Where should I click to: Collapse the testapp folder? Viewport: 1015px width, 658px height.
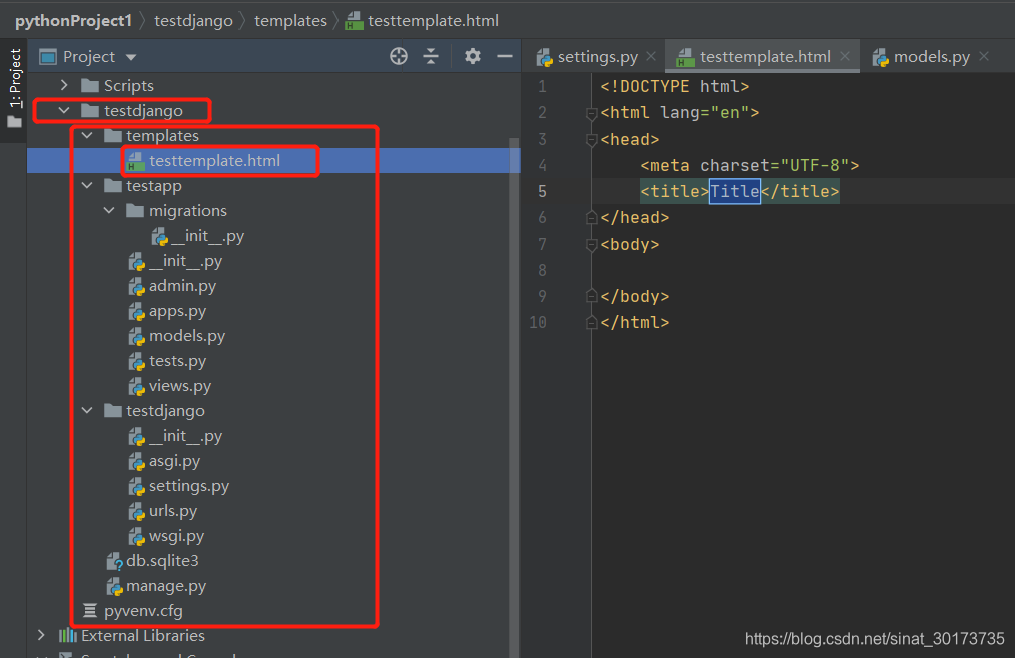(86, 185)
